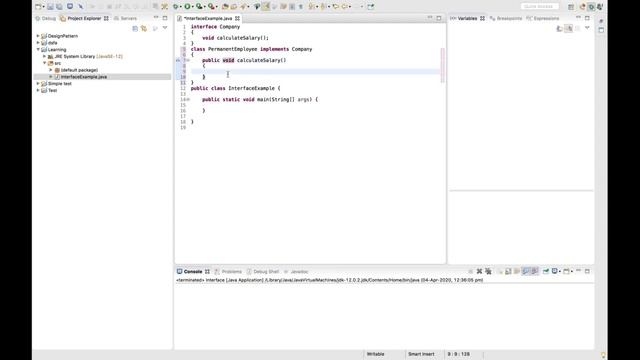
Task: Click line 9 in the code editor
Action: coord(316,71)
